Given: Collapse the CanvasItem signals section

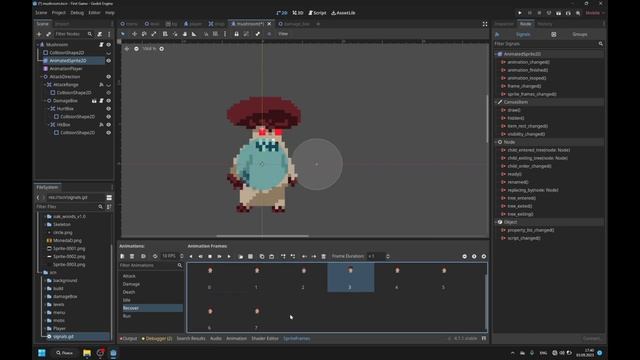Looking at the screenshot, I should coord(496,102).
